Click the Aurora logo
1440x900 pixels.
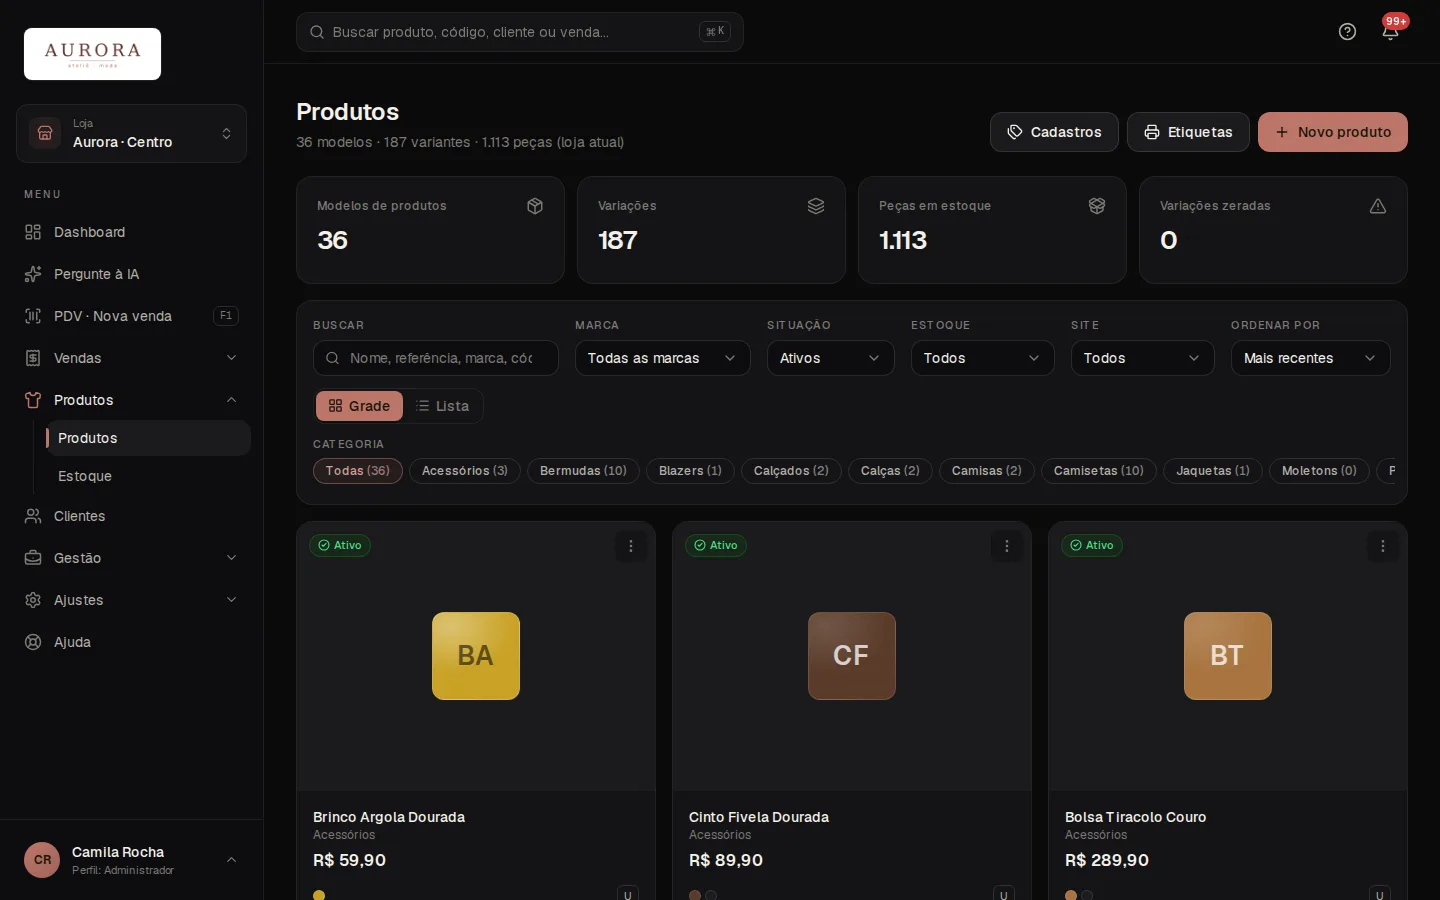tap(92, 54)
